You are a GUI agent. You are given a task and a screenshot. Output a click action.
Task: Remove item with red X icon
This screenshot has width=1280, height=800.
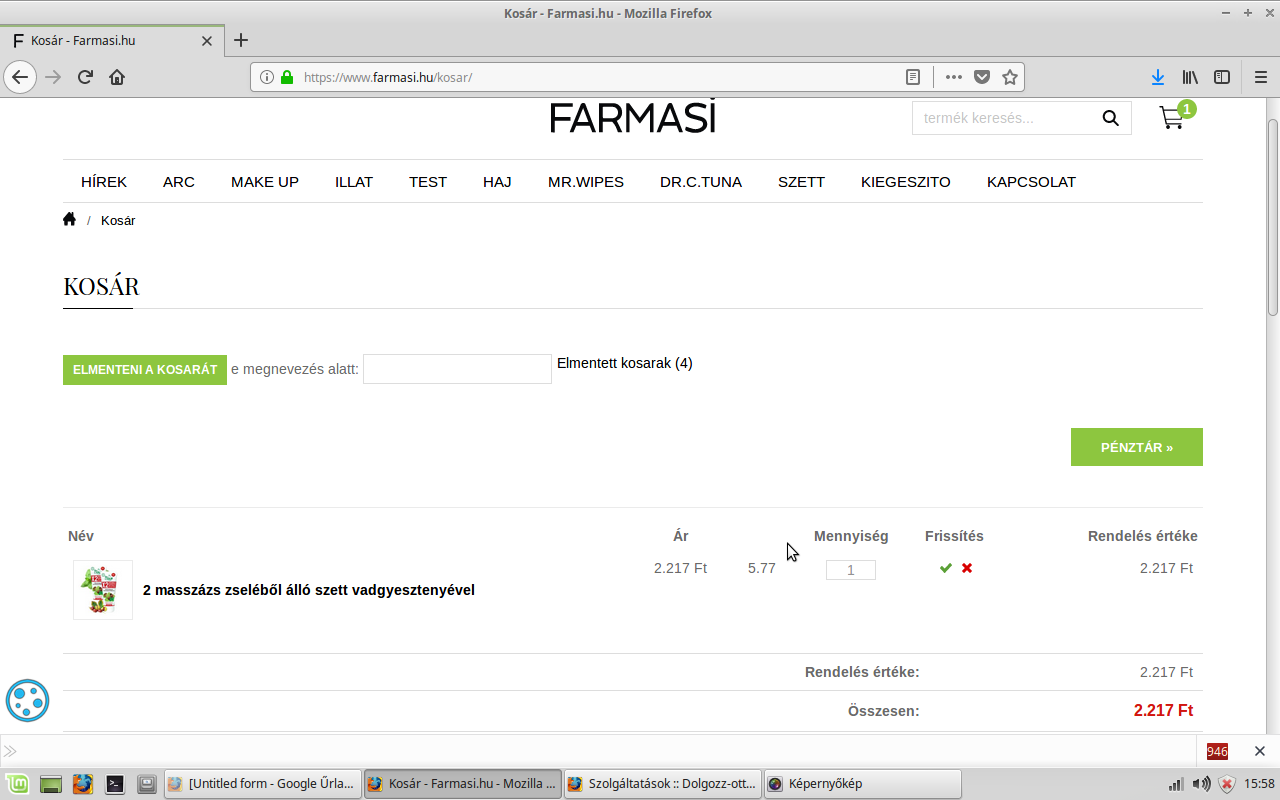tap(967, 568)
